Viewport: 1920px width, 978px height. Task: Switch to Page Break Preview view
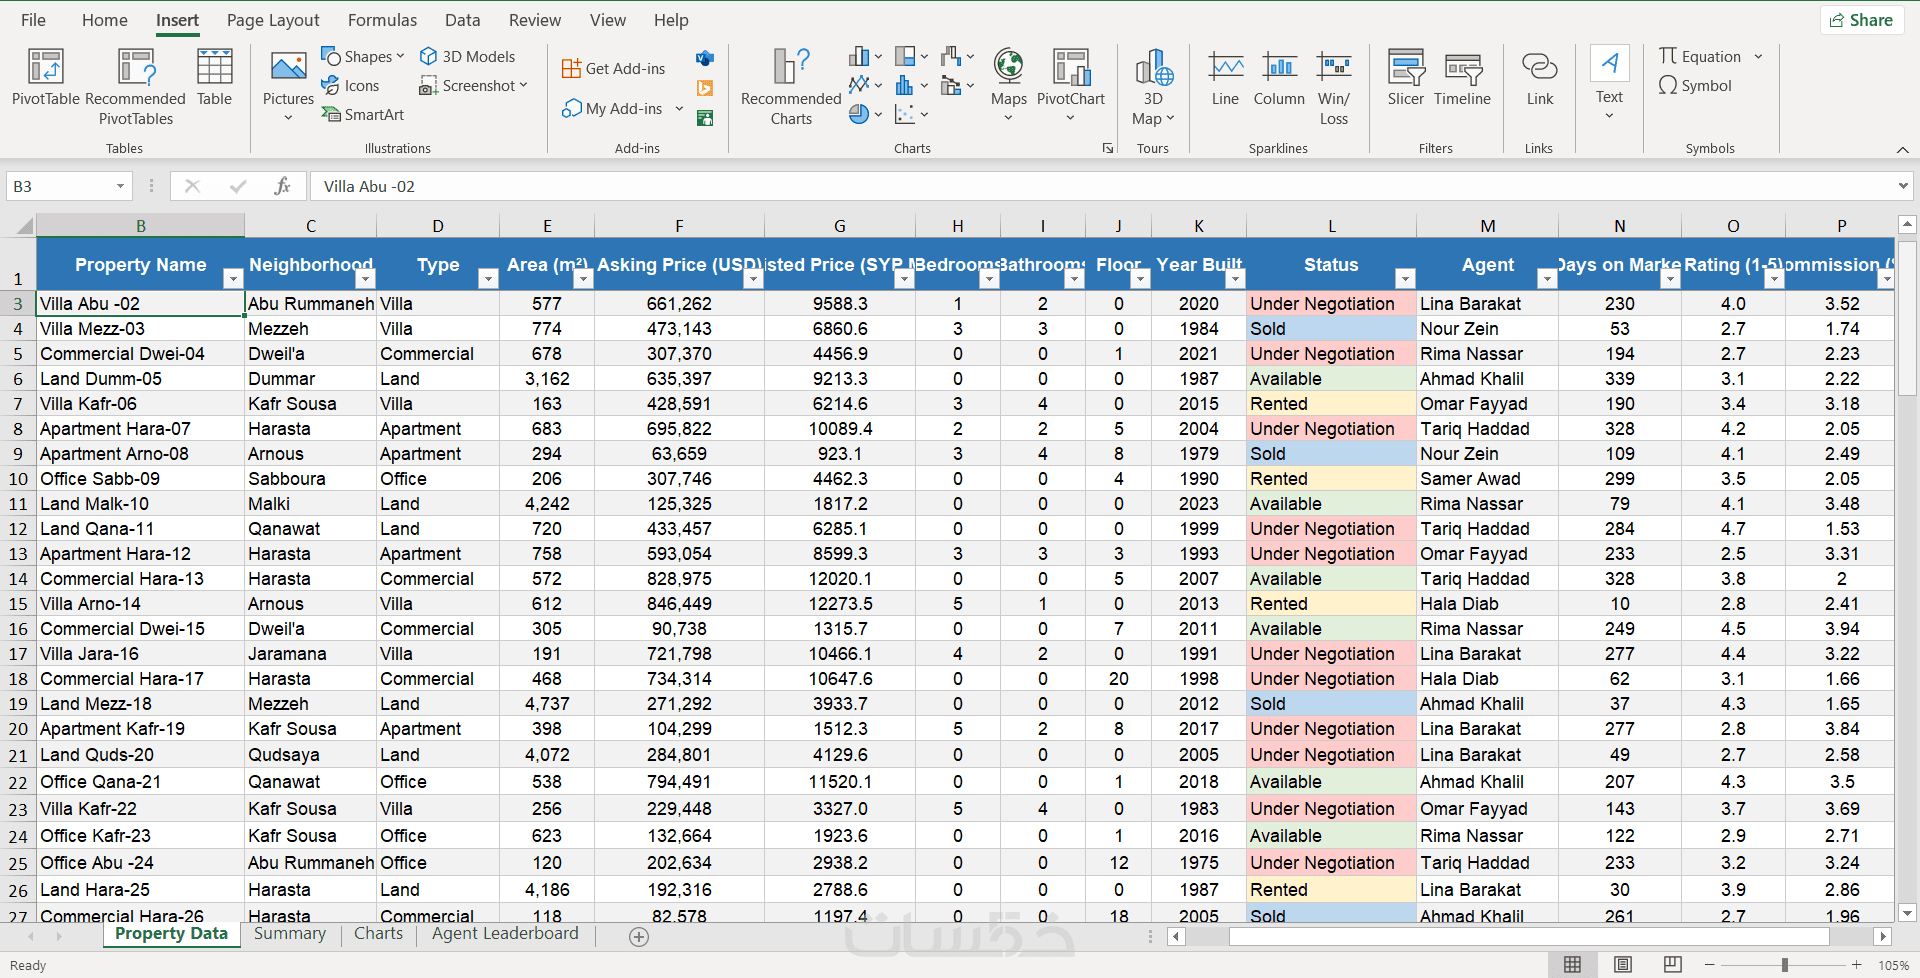[x=1672, y=964]
